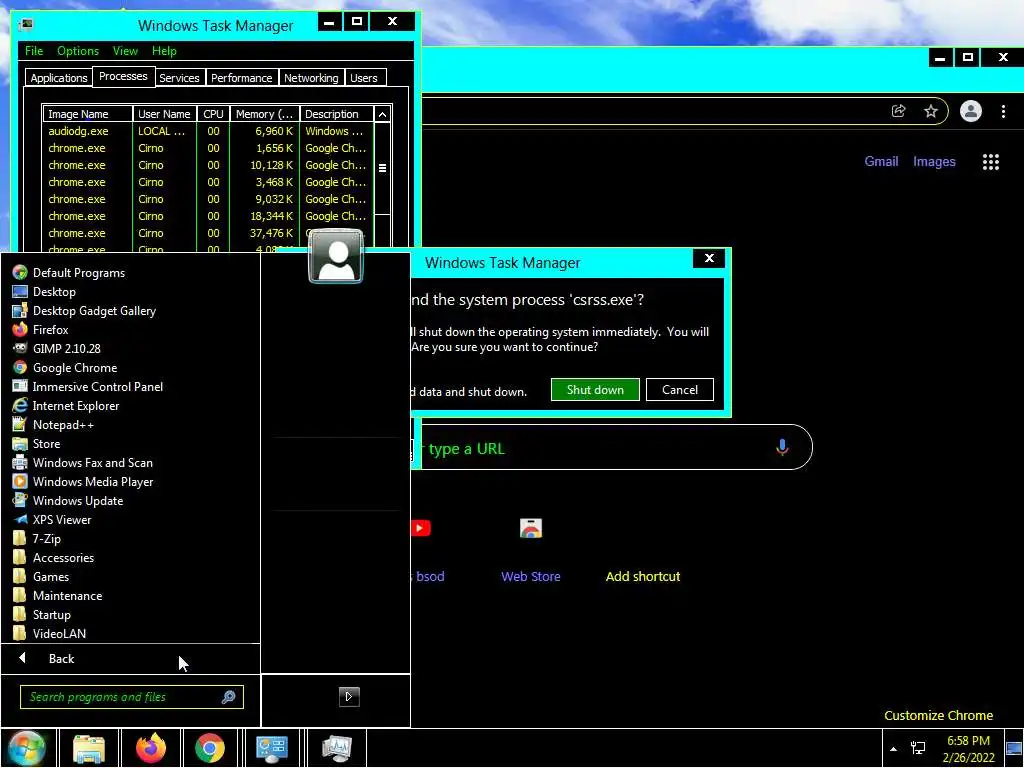Click the Show desktop icon at taskbar end
The height and width of the screenshot is (768, 1024).
(x=1014, y=748)
